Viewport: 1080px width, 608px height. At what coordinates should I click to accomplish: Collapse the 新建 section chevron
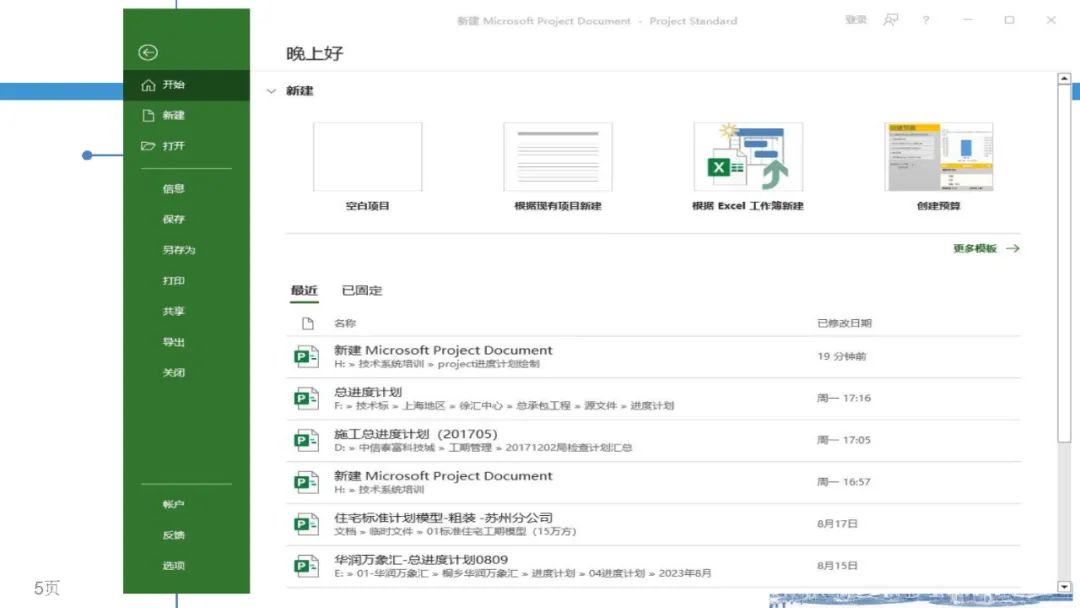(x=271, y=91)
